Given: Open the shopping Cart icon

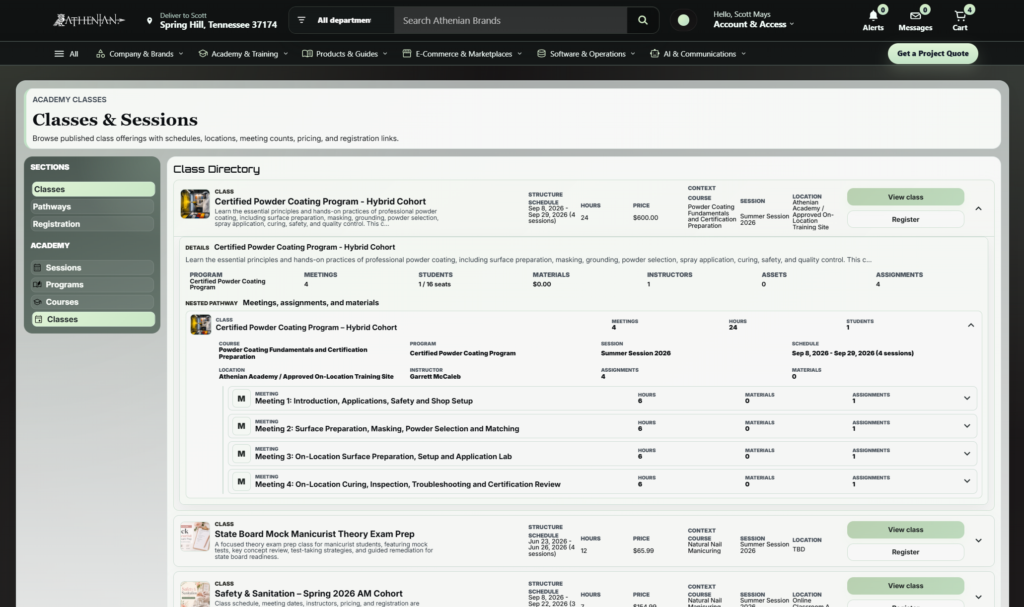Looking at the screenshot, I should (x=959, y=16).
